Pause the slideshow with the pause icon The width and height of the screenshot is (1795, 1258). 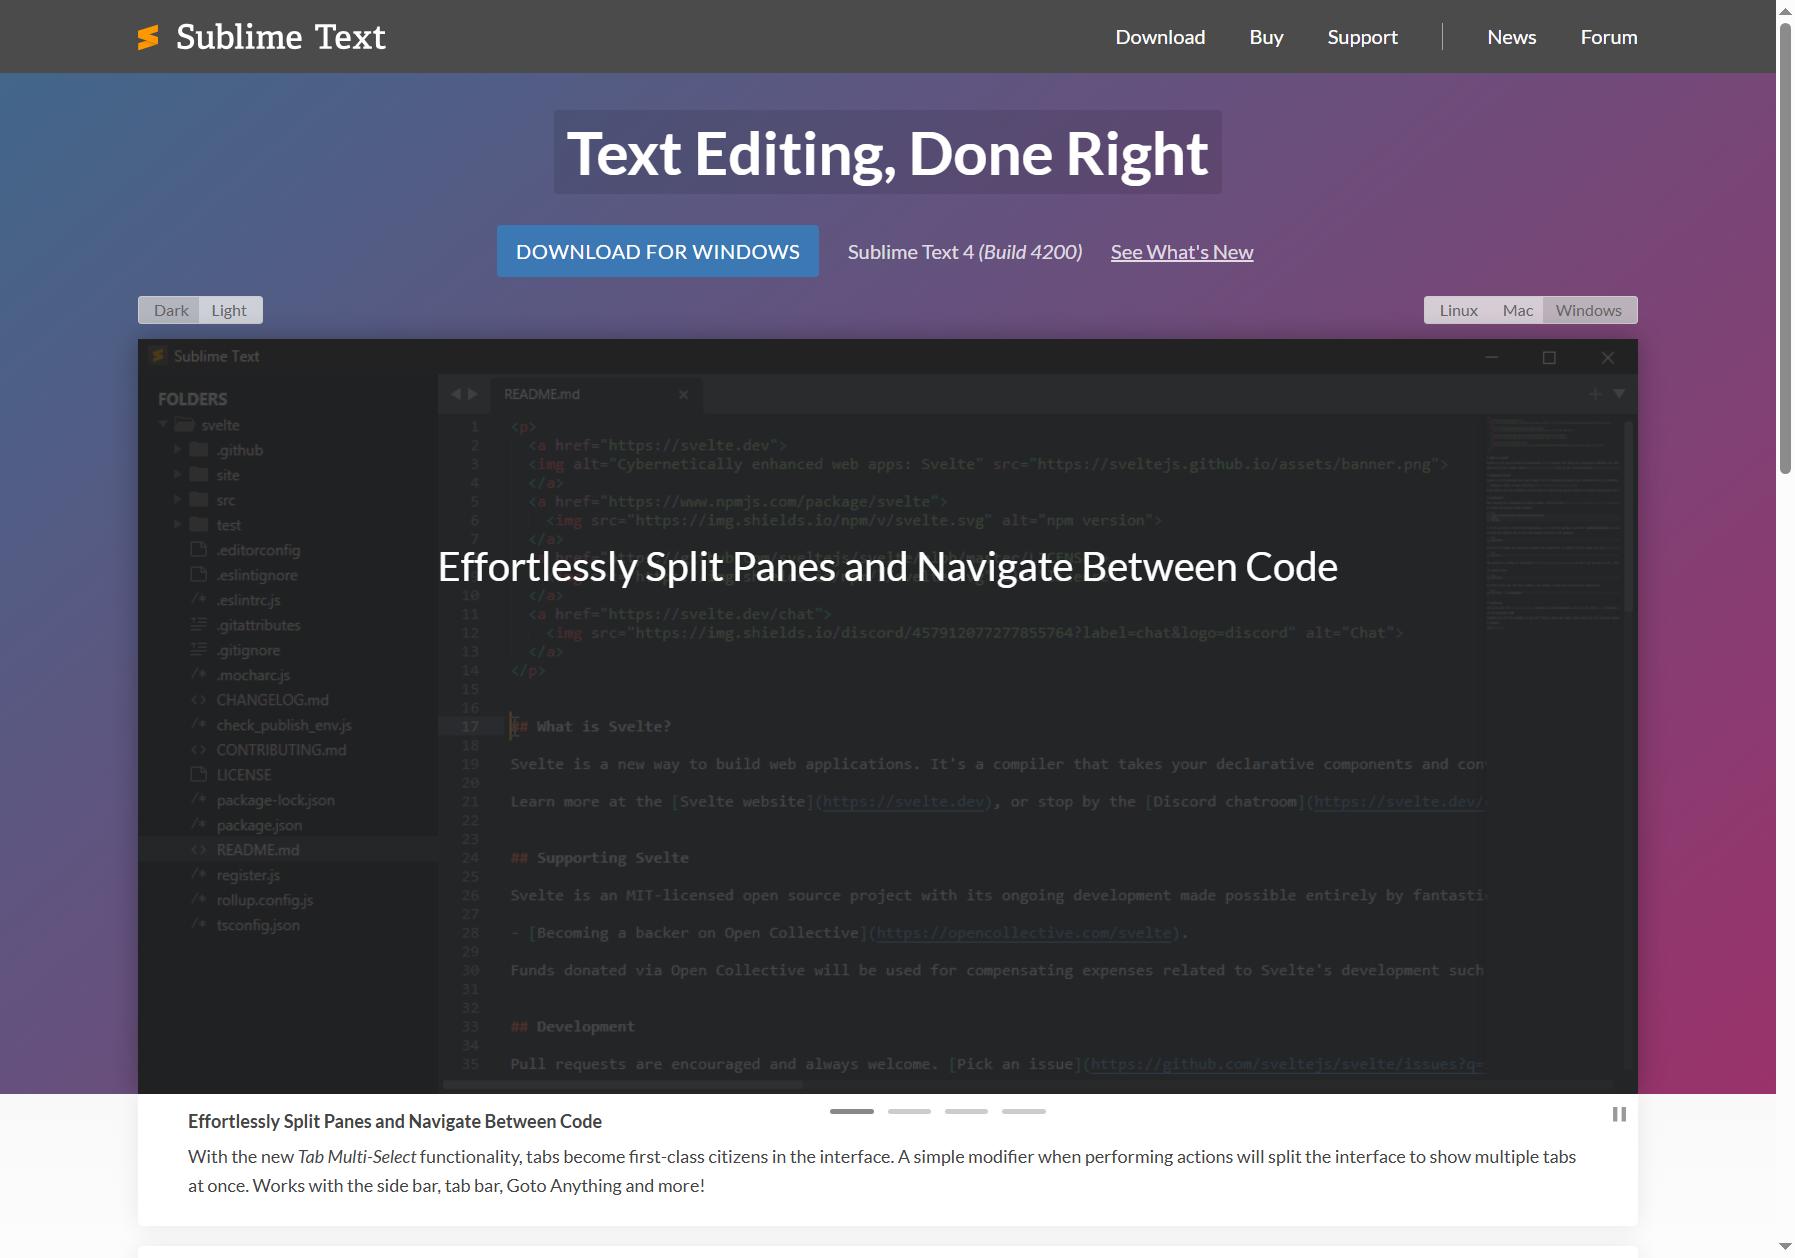pyautogui.click(x=1619, y=1114)
